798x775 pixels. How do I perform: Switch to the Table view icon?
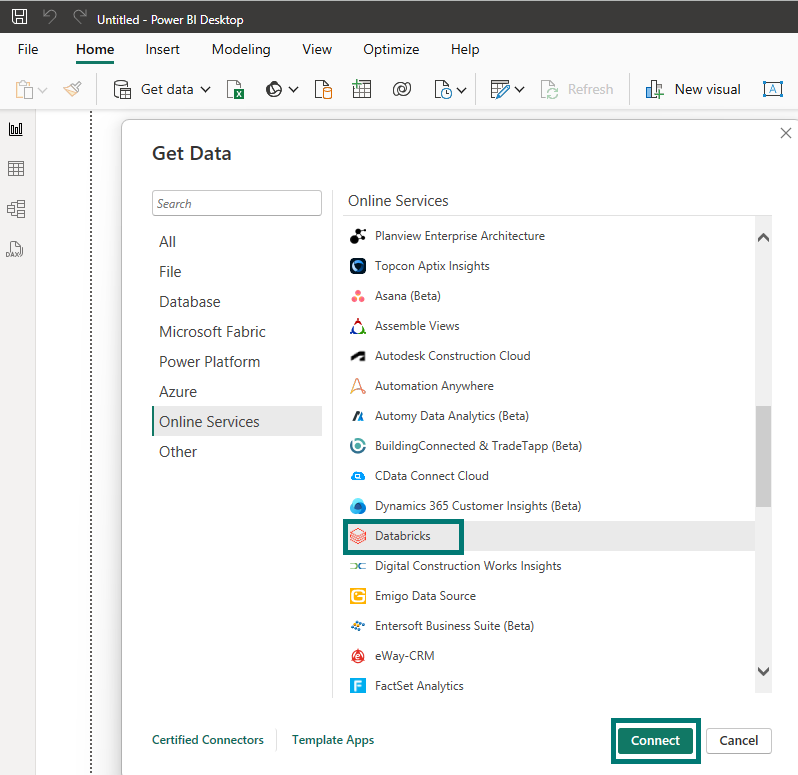[15, 169]
